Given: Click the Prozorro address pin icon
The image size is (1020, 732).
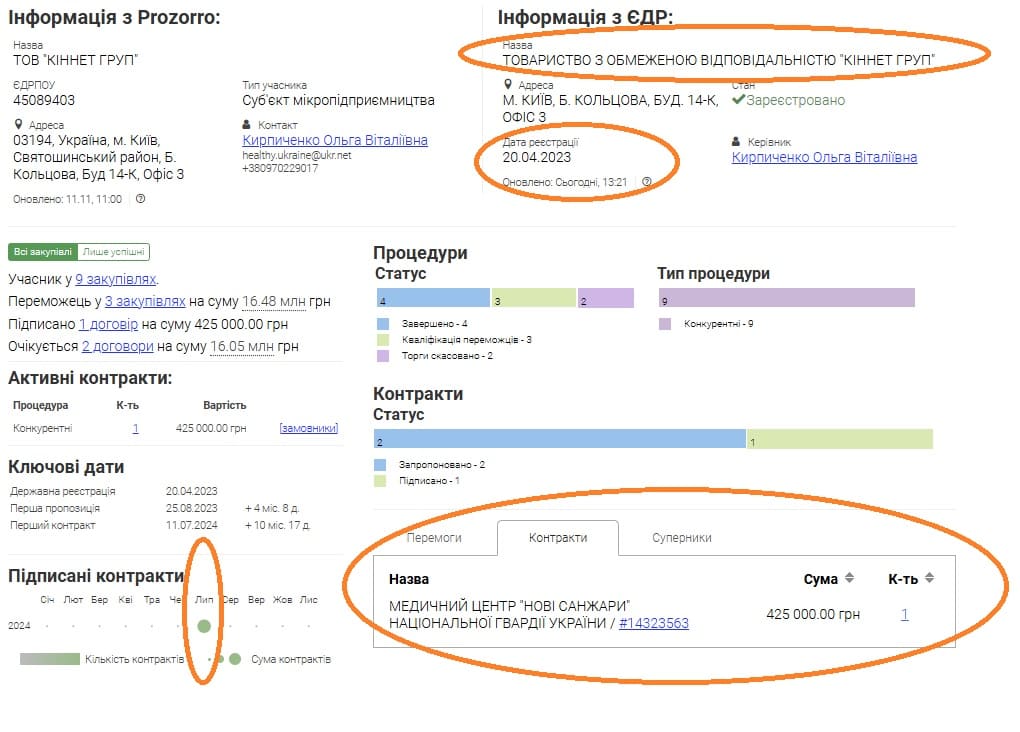Looking at the screenshot, I should coord(19,125).
